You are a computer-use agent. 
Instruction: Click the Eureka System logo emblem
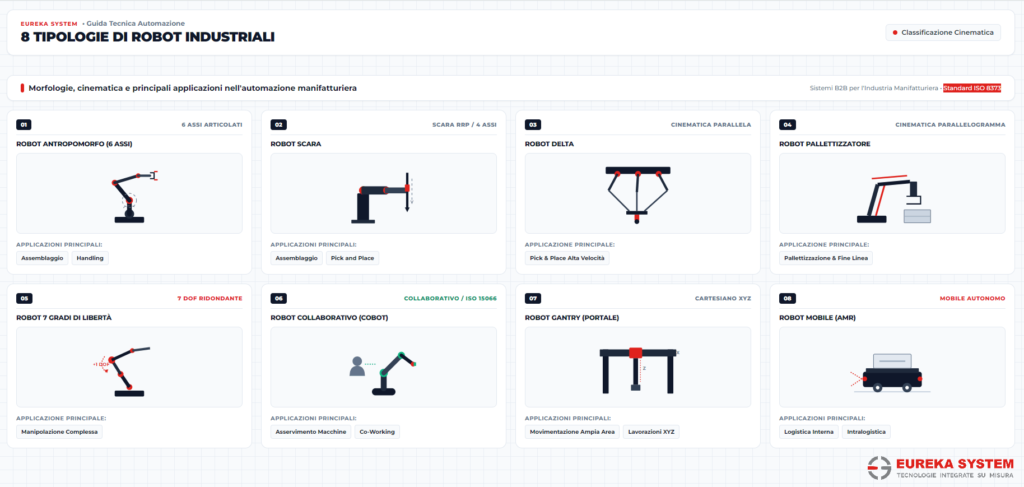click(880, 467)
